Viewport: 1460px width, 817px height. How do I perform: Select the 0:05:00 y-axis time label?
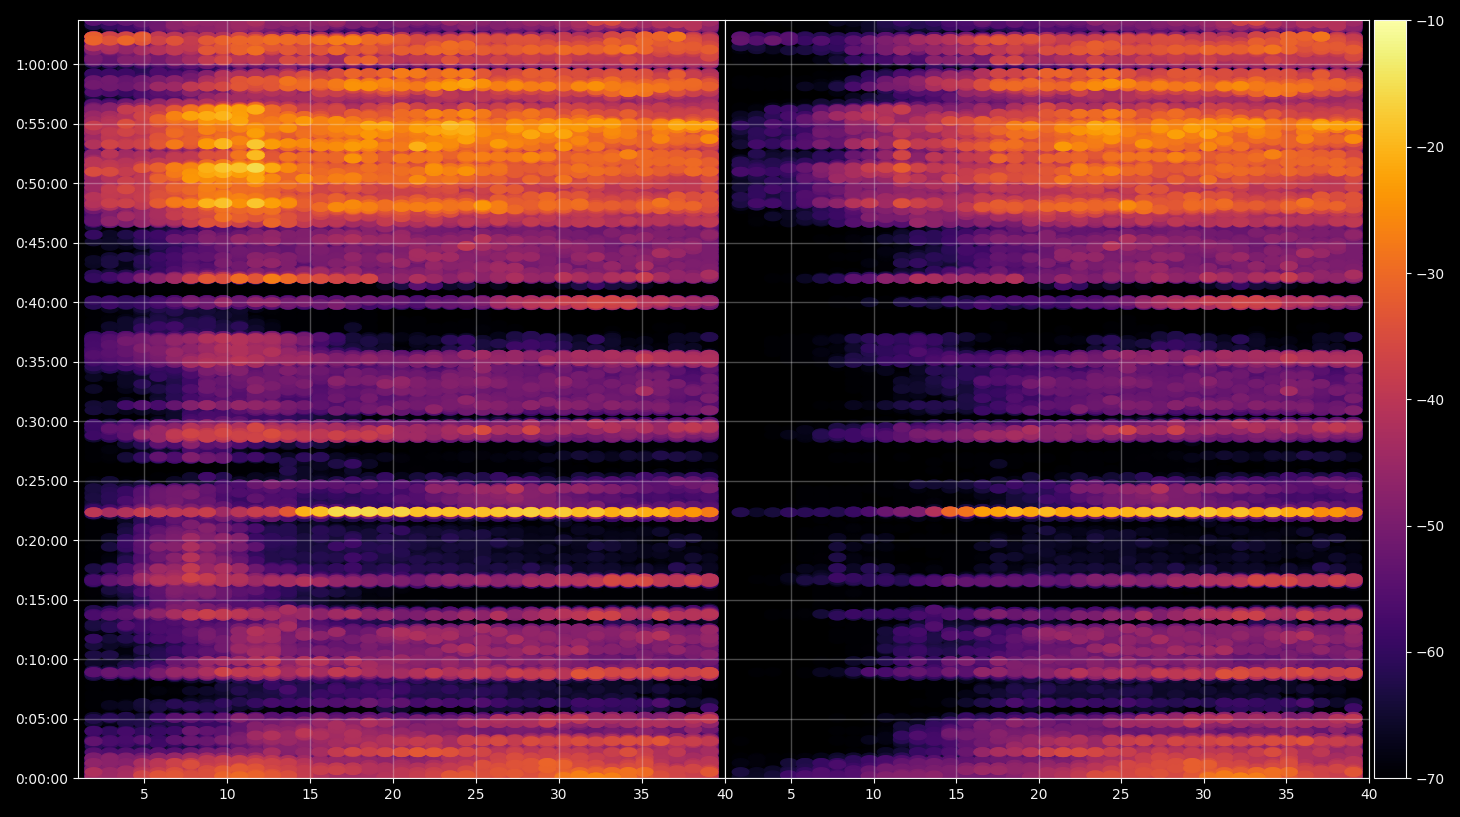click(42, 719)
